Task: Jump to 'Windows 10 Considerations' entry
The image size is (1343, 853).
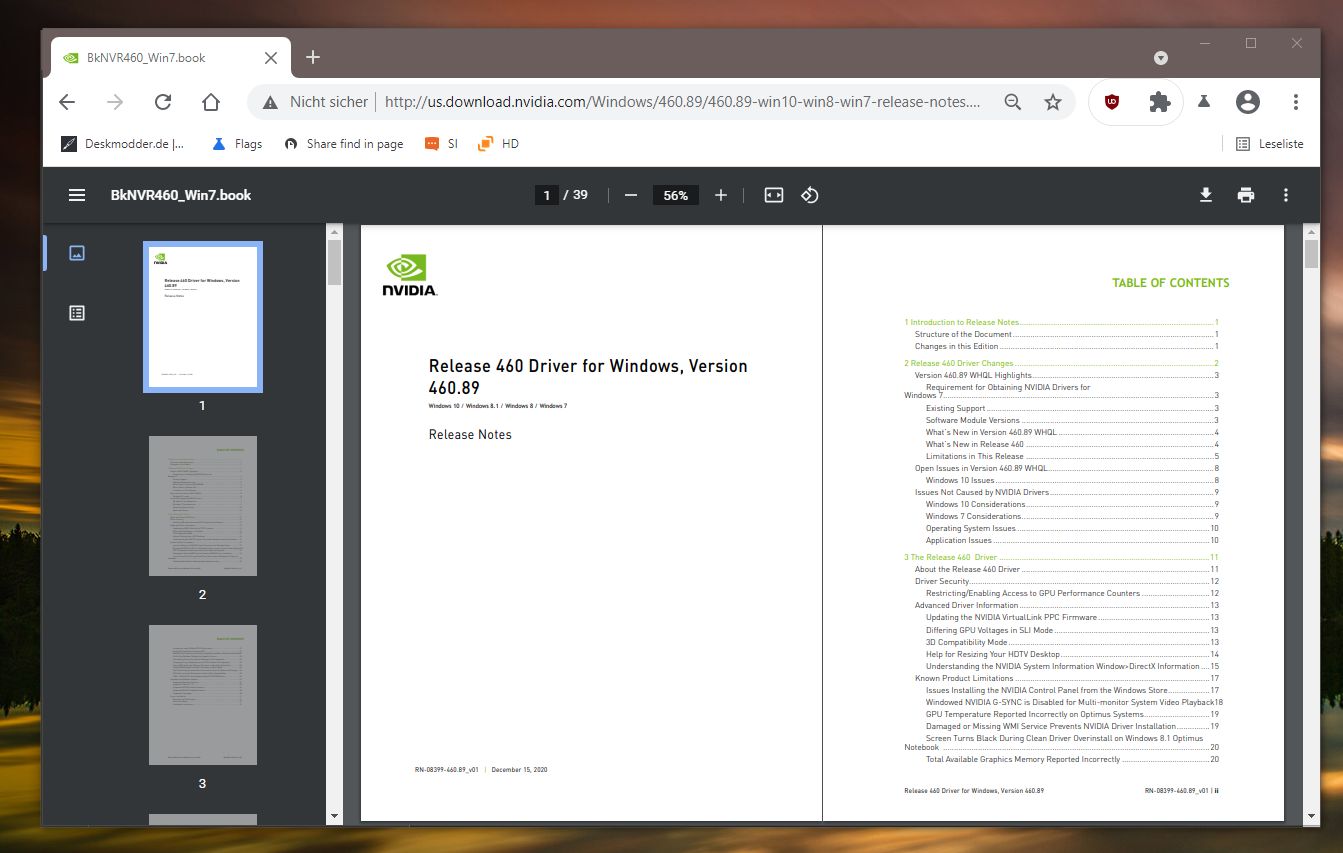Action: (x=1072, y=504)
